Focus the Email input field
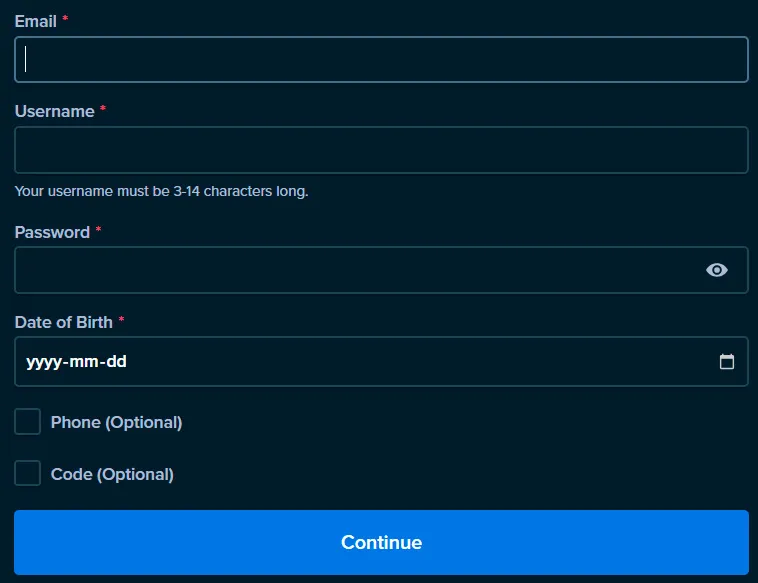 tap(380, 60)
